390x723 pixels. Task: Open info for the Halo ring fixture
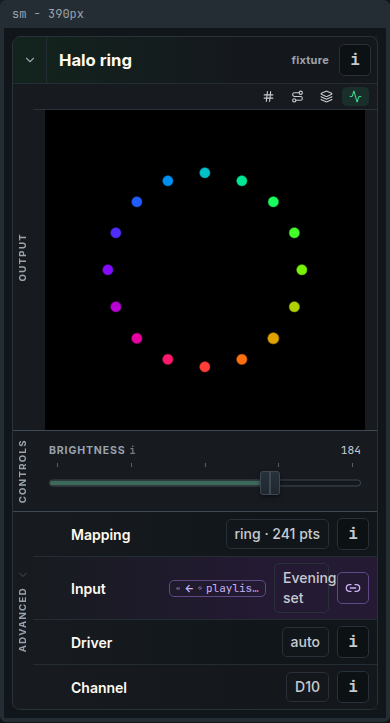pos(355,60)
